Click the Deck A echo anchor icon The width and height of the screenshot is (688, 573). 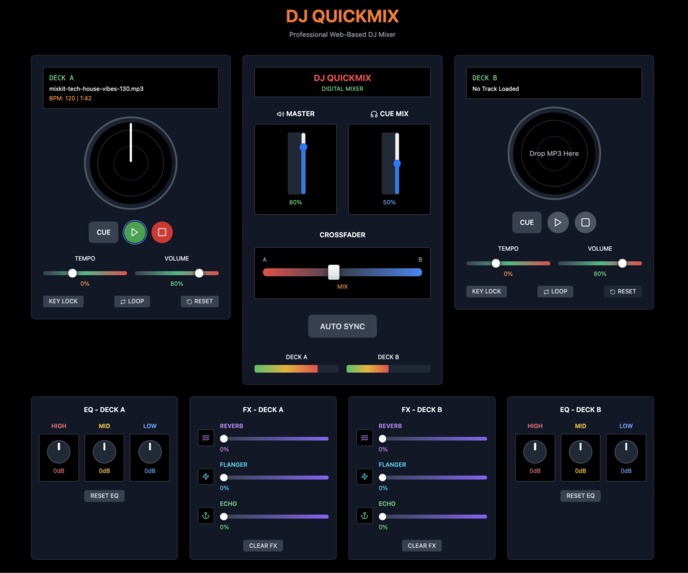[206, 516]
